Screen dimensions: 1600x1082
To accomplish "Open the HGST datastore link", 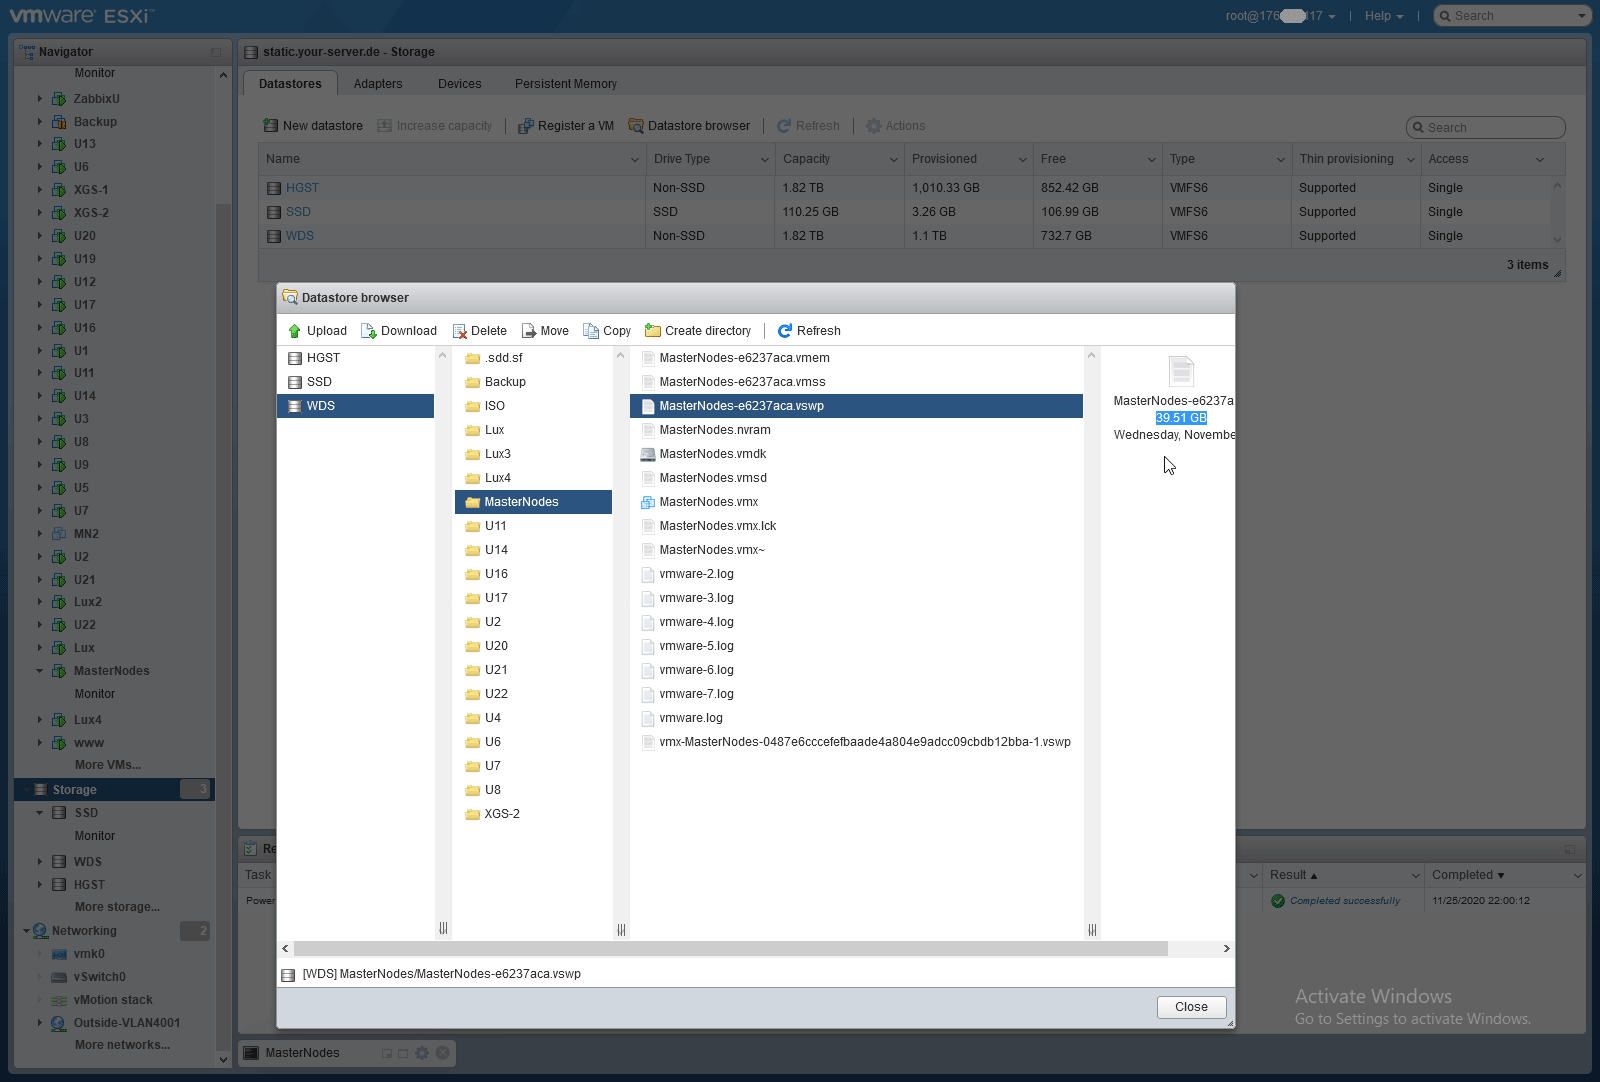I will click(302, 188).
